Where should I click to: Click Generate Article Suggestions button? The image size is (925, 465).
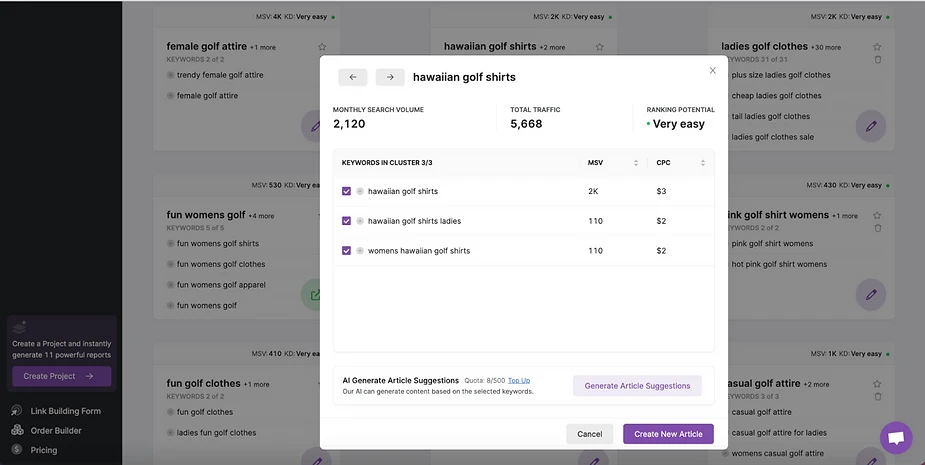[637, 386]
